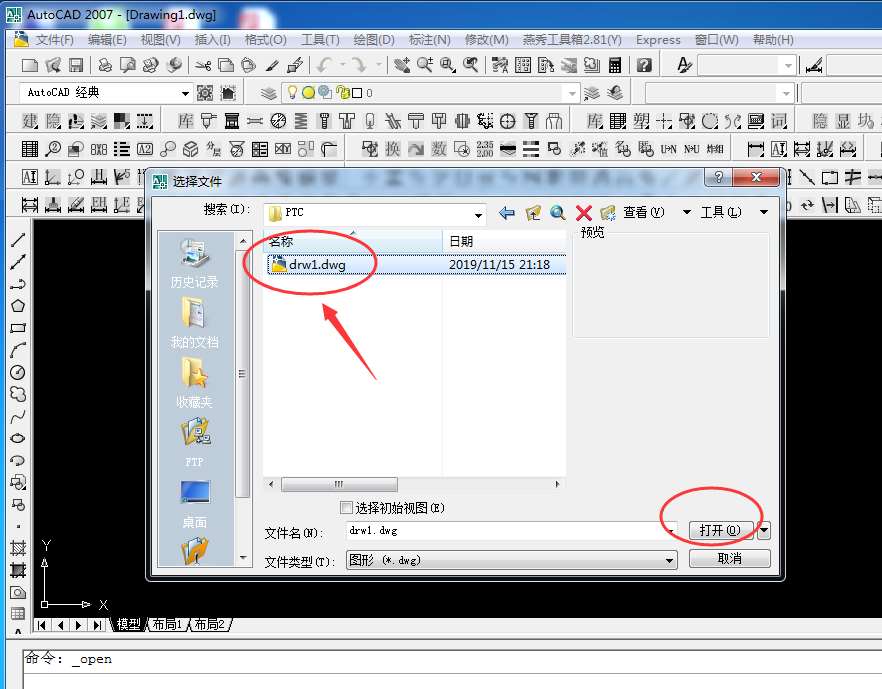Click the Match Properties brush icon

pyautogui.click(x=272, y=65)
